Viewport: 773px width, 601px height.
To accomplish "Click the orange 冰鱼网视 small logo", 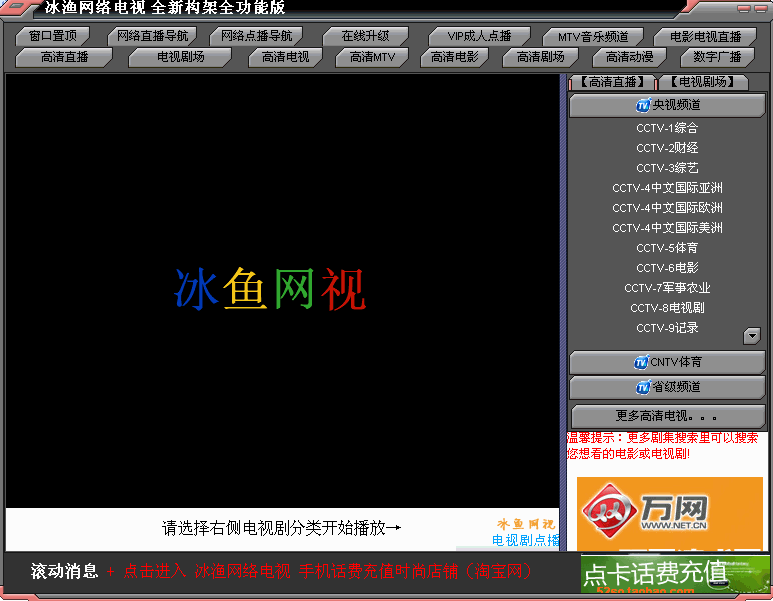I will pyautogui.click(x=526, y=524).
